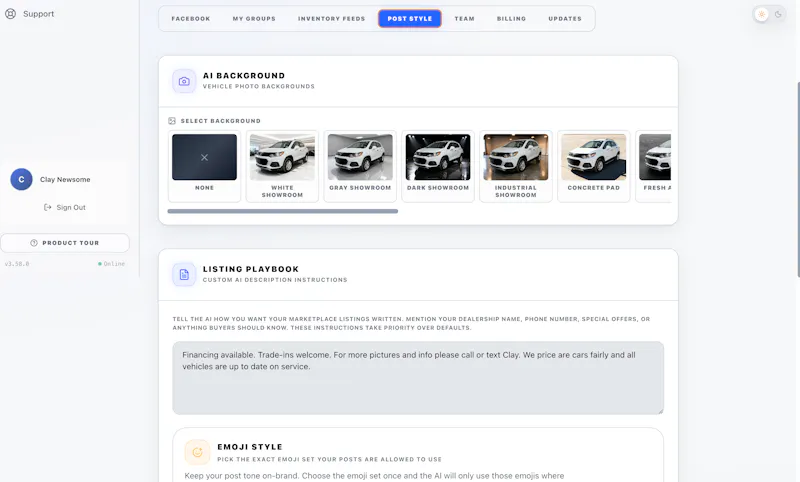Click the Custom AI Description Instructions subtitle
The image size is (800, 482).
coord(275,280)
